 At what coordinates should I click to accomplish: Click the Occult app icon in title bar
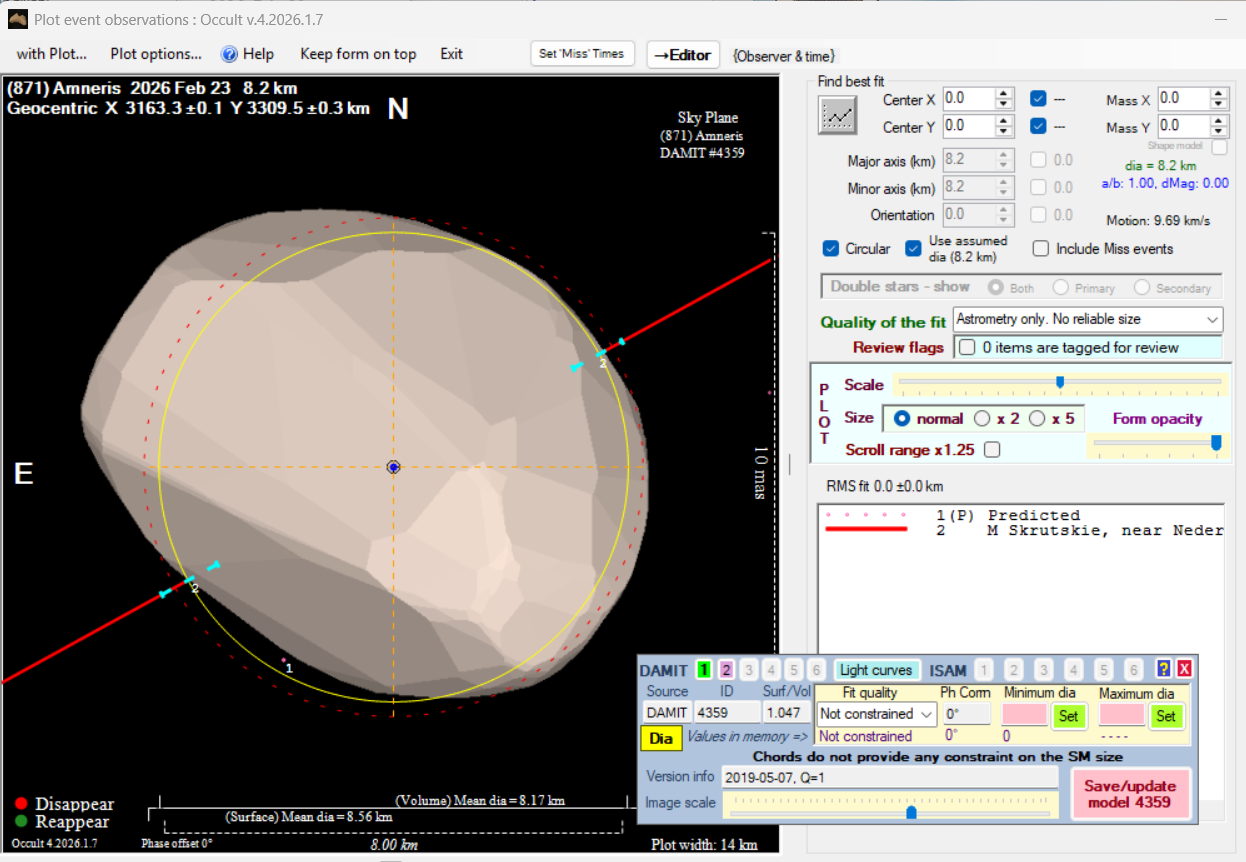(x=18, y=19)
